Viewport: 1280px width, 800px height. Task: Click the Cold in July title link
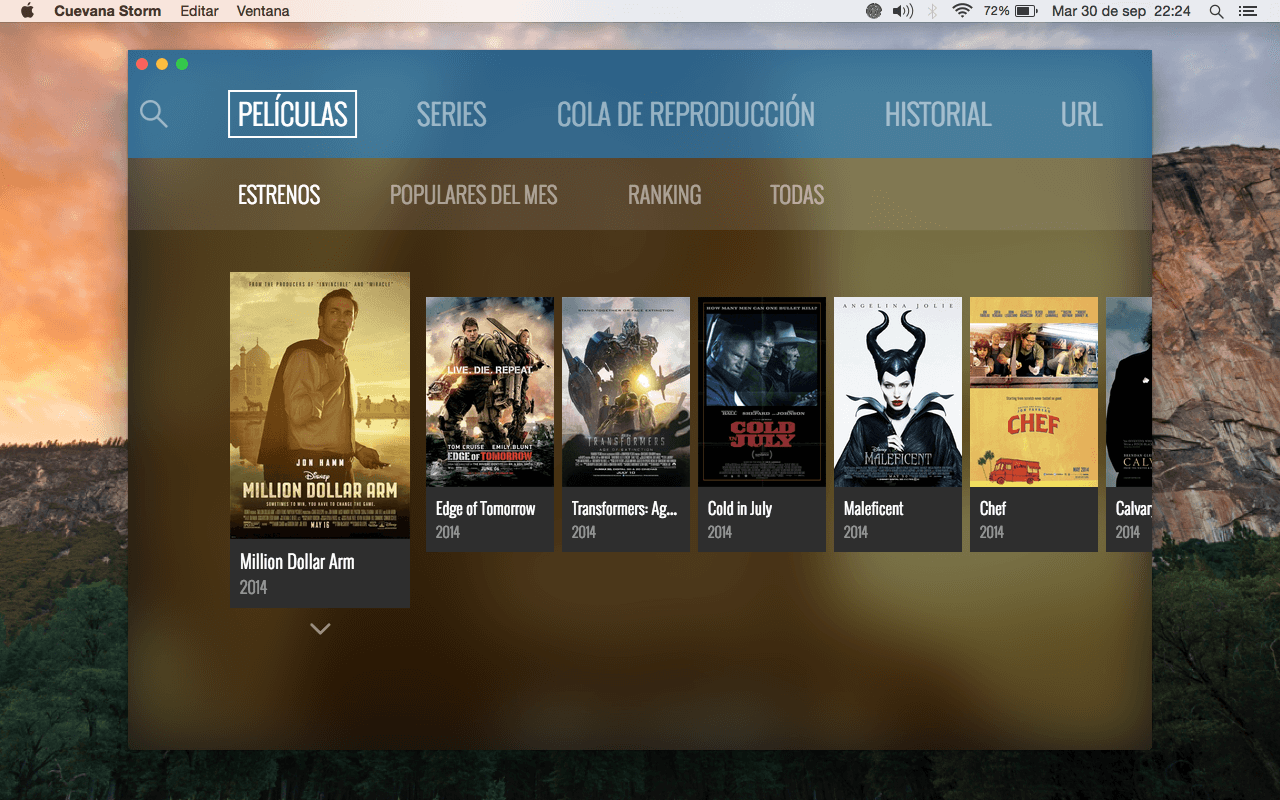pyautogui.click(x=740, y=509)
